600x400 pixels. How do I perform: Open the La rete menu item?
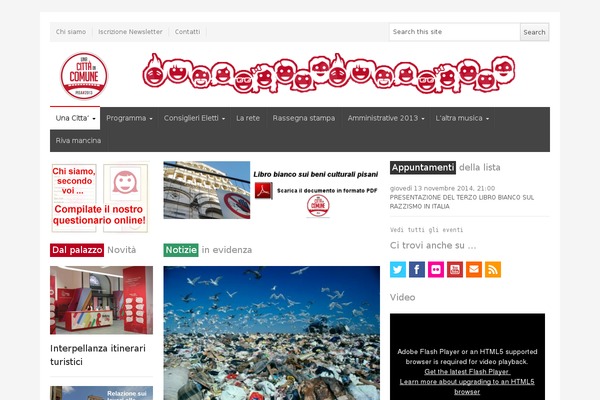(248, 118)
